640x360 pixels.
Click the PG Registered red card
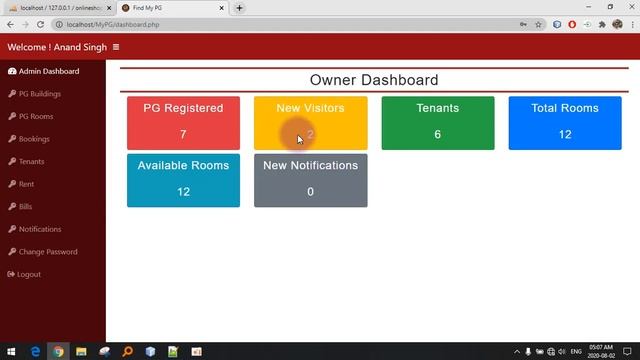tap(183, 123)
